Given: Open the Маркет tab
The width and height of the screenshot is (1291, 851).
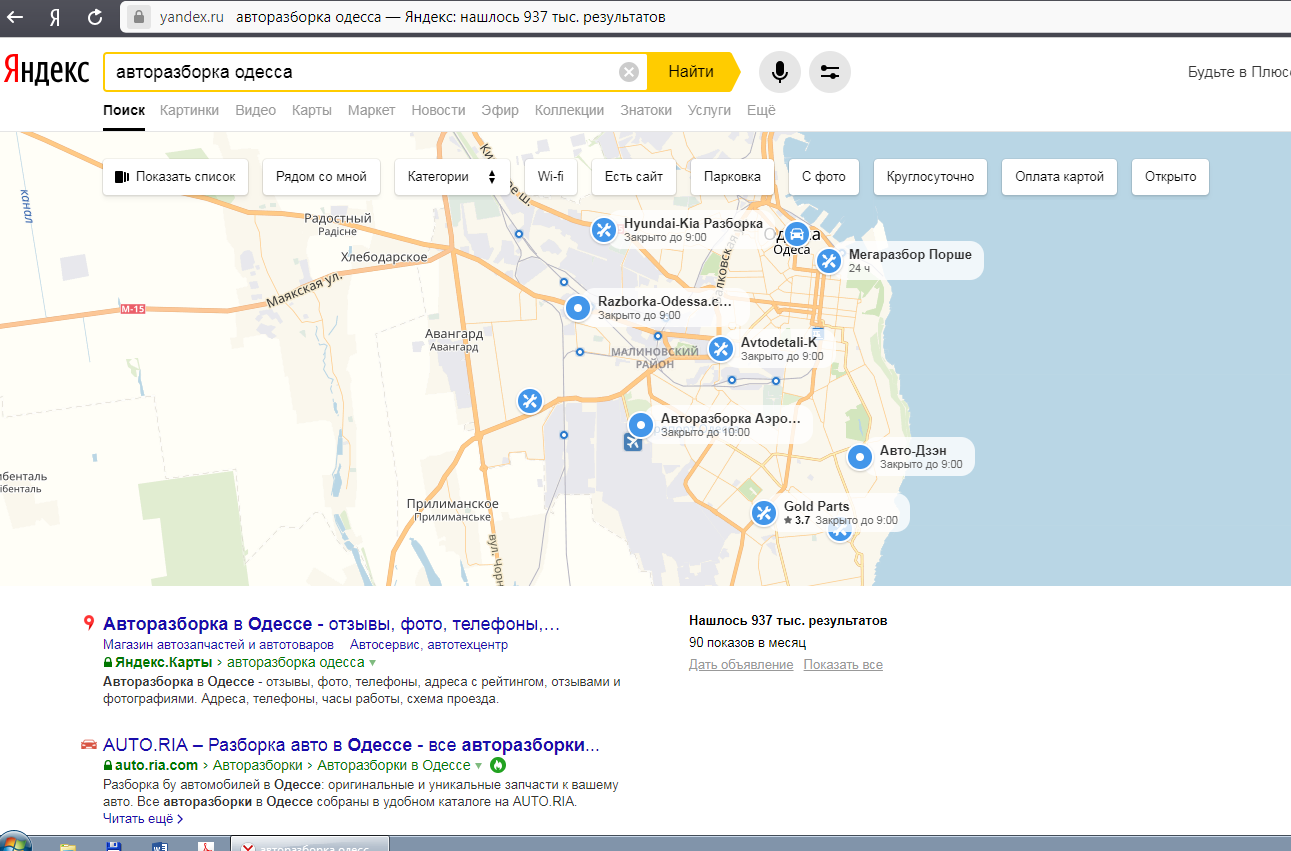Looking at the screenshot, I should point(372,110).
